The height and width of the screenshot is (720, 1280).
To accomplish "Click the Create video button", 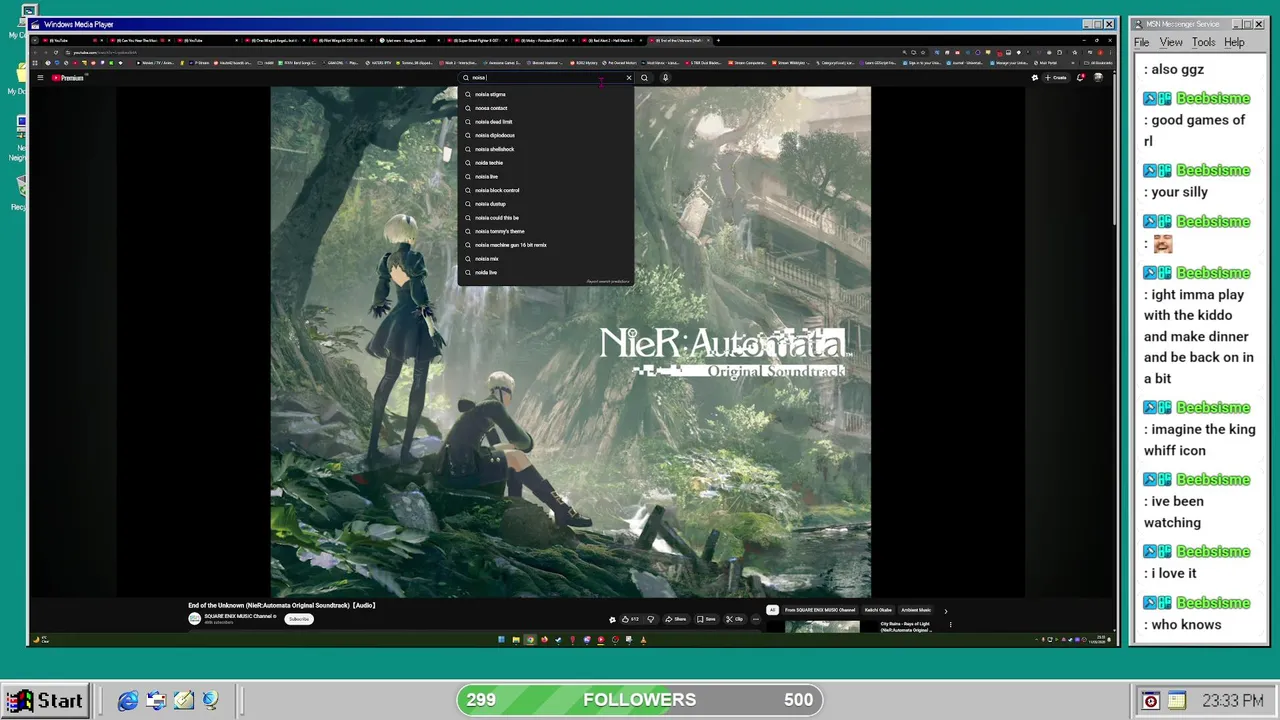I will [1056, 77].
